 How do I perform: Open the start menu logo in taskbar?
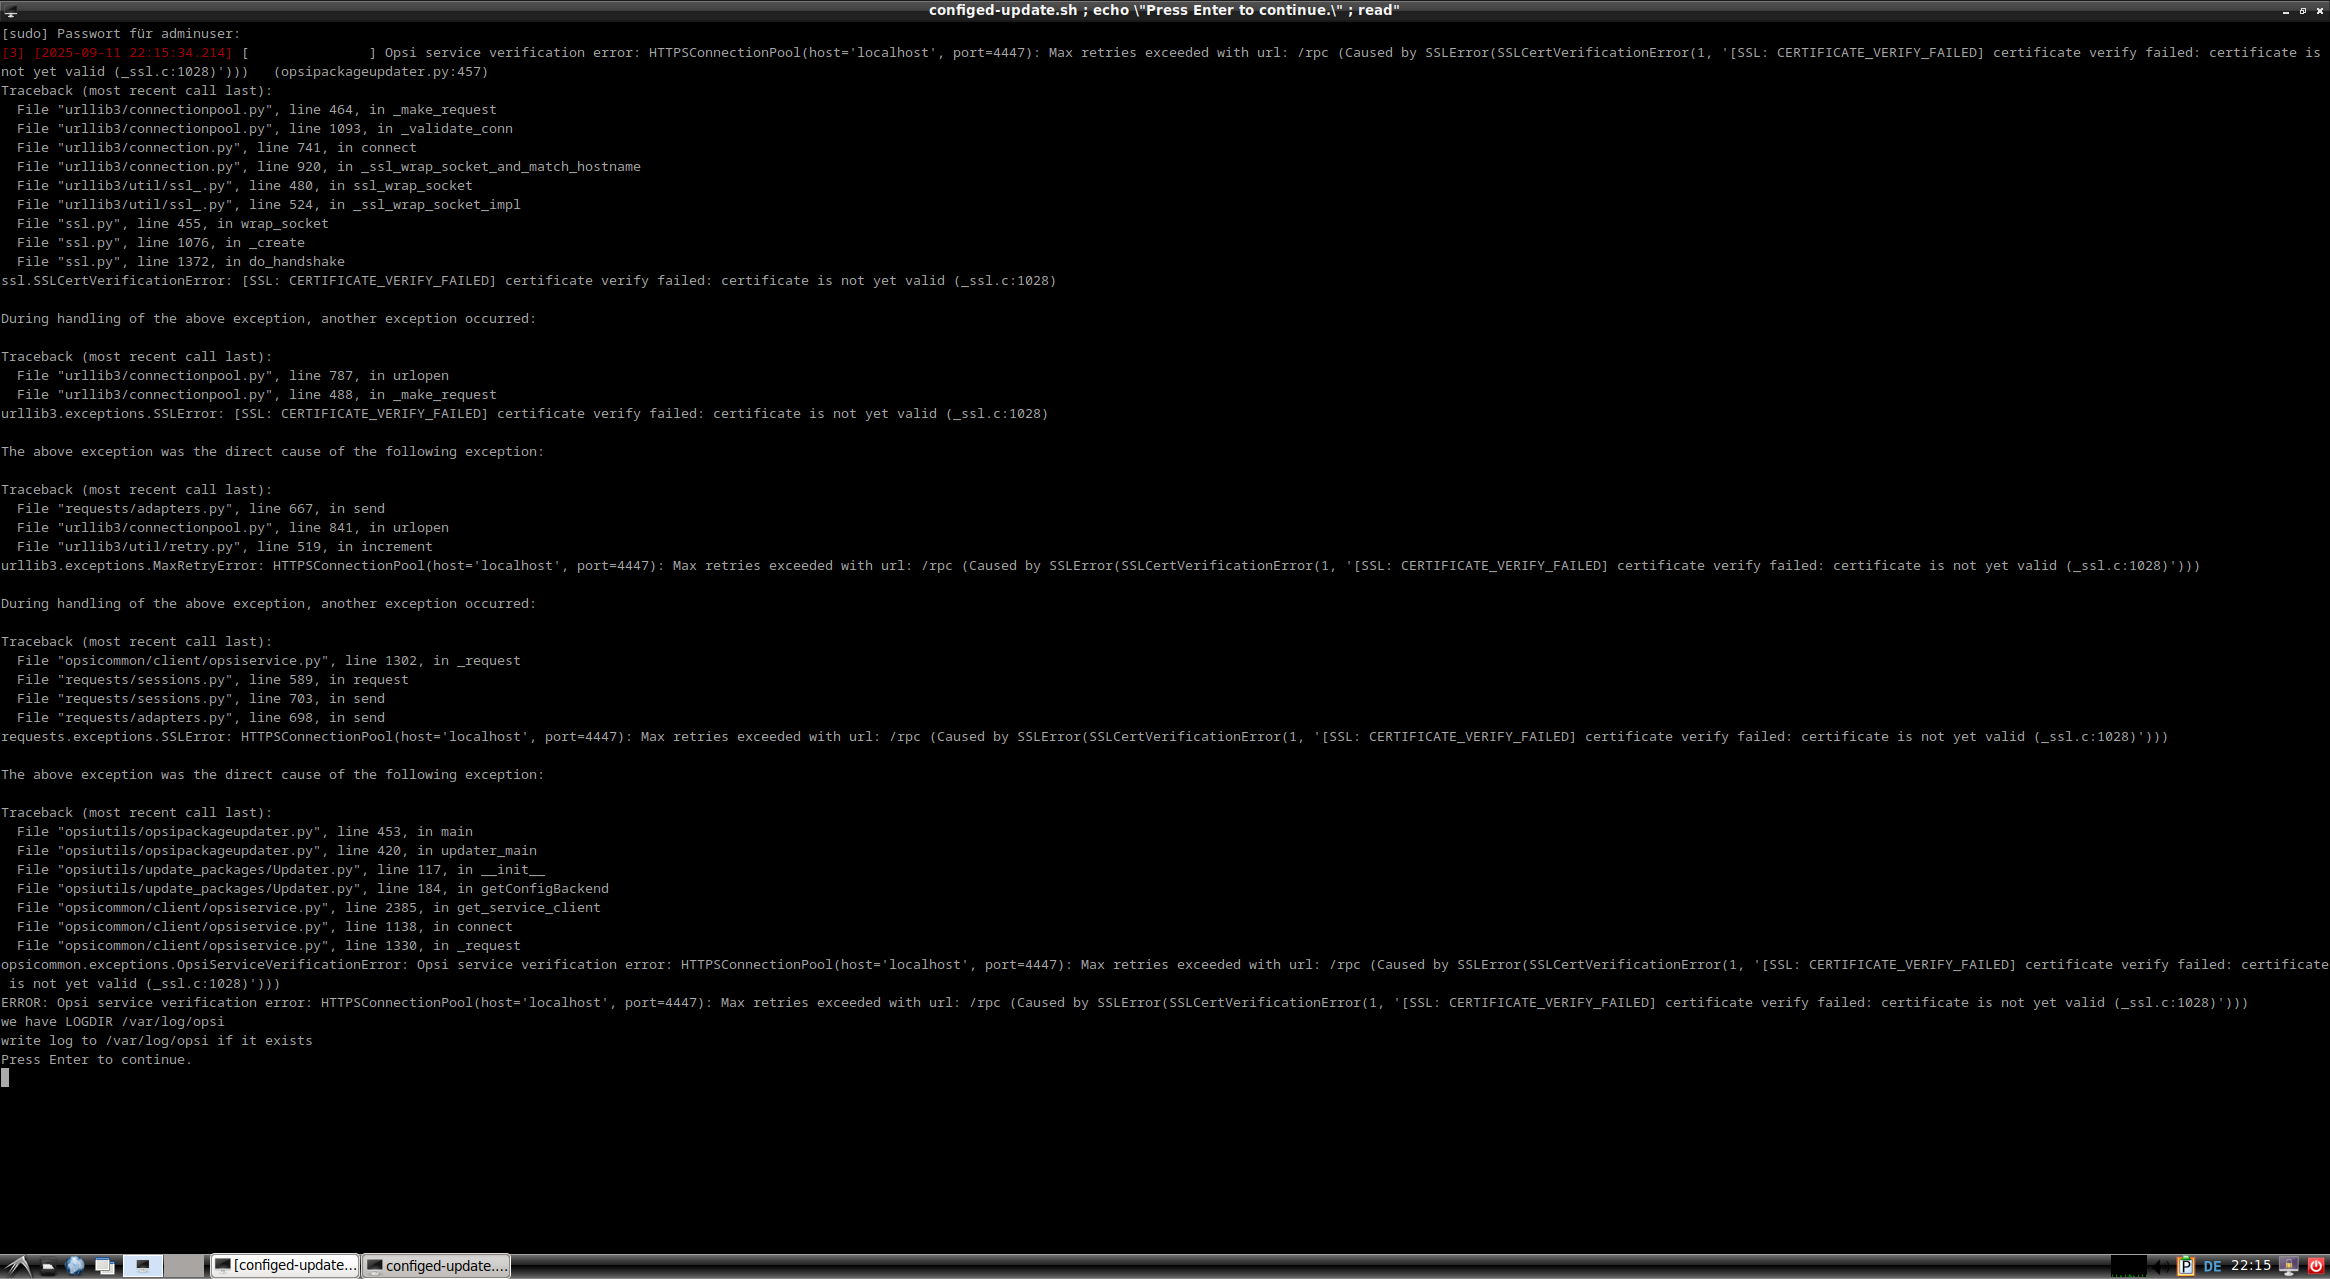pos(17,1266)
